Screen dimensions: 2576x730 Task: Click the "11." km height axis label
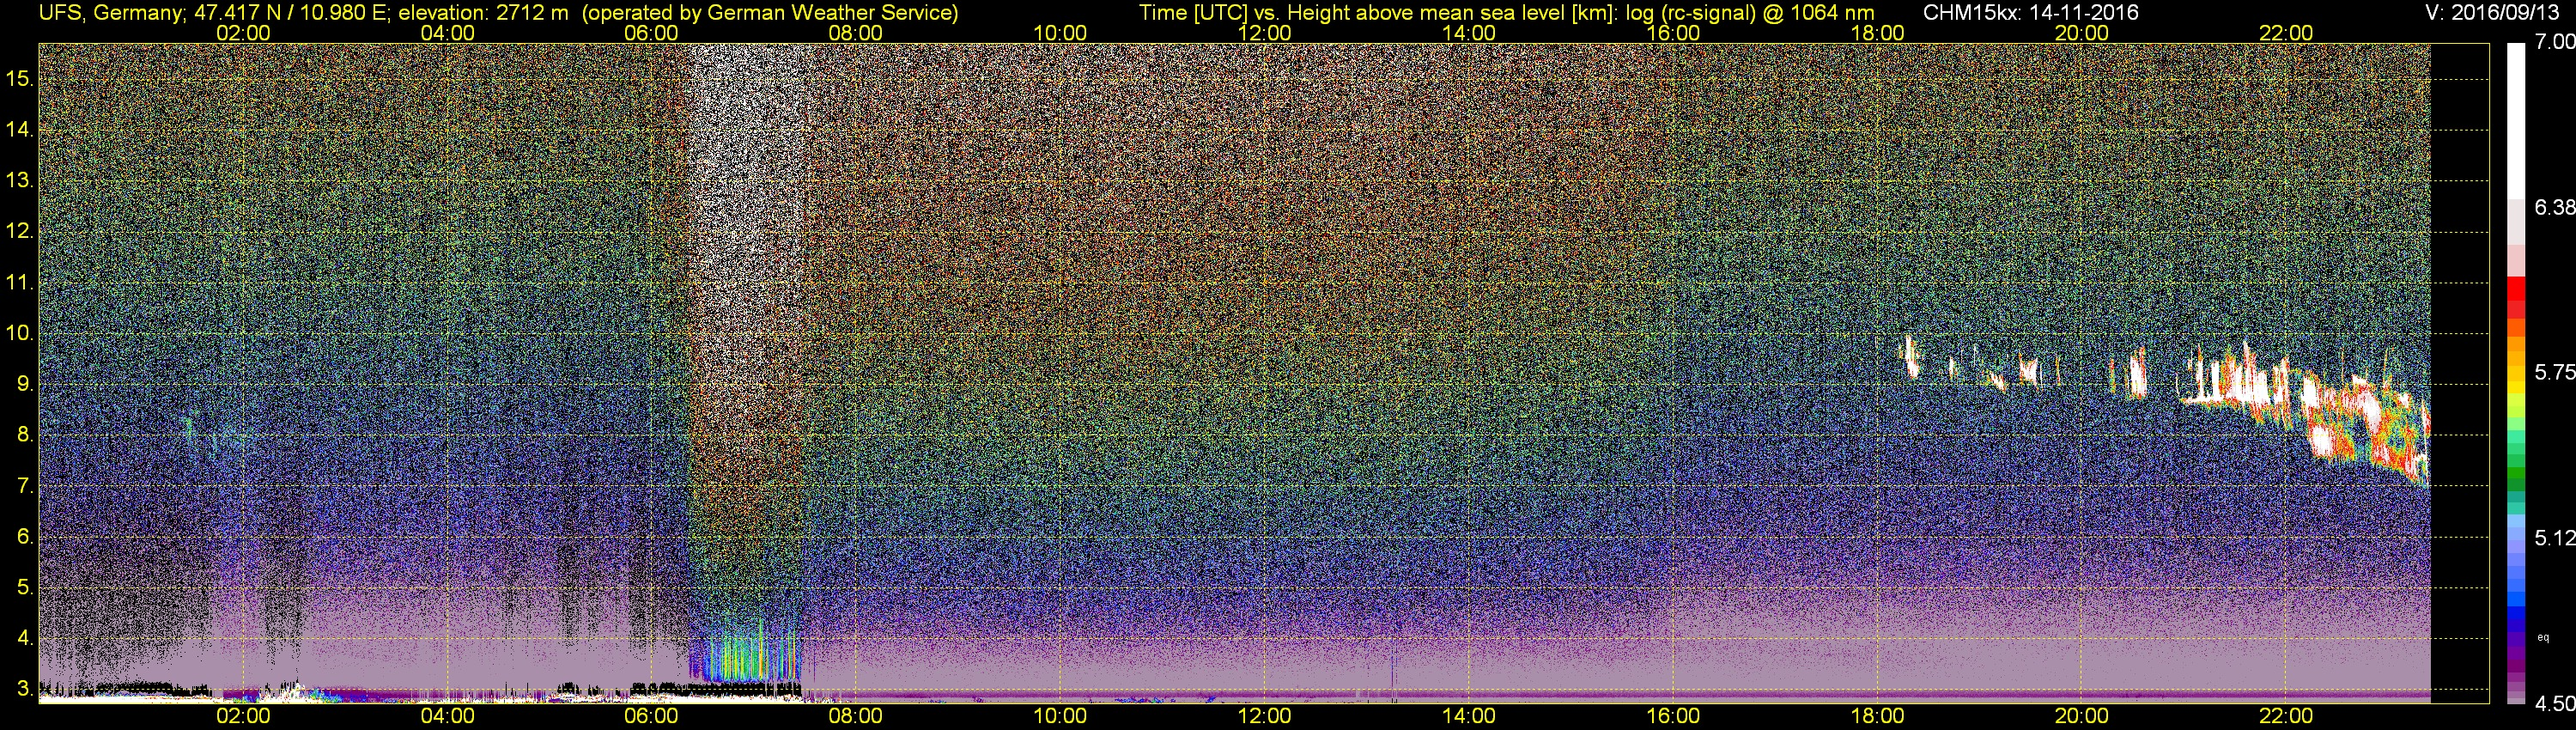click(21, 282)
